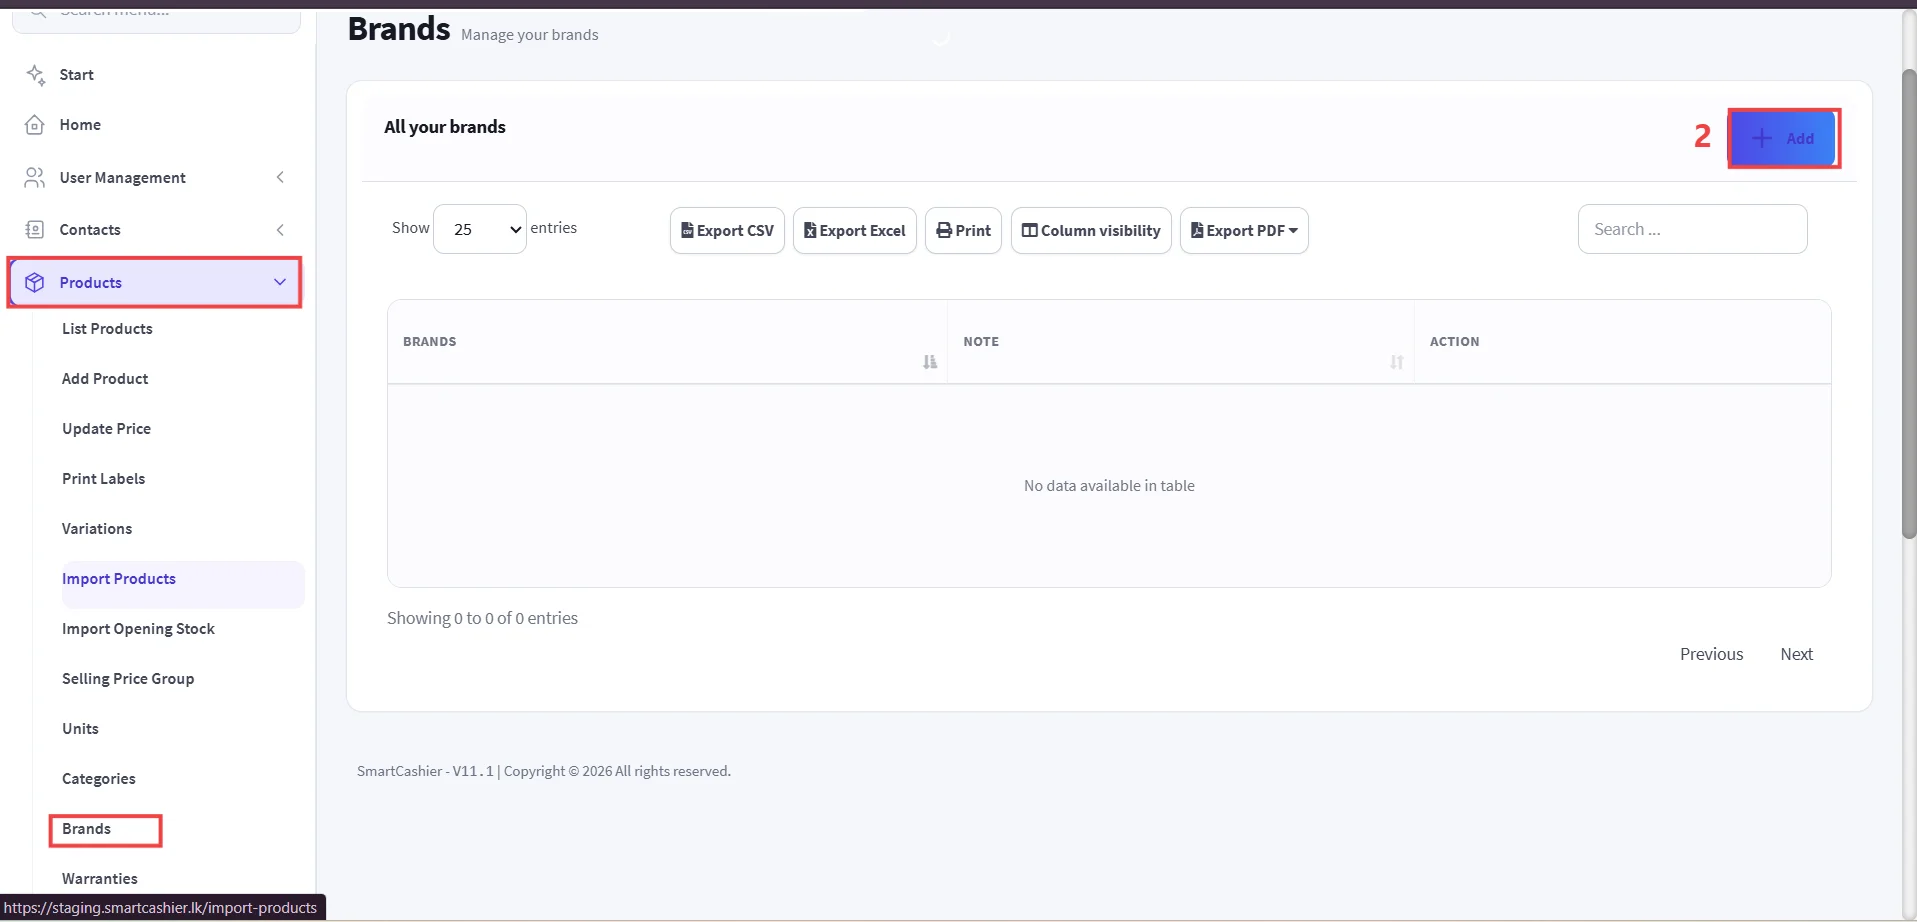Open Warranties menu item
Viewport: 1917px width, 922px height.
pos(100,879)
